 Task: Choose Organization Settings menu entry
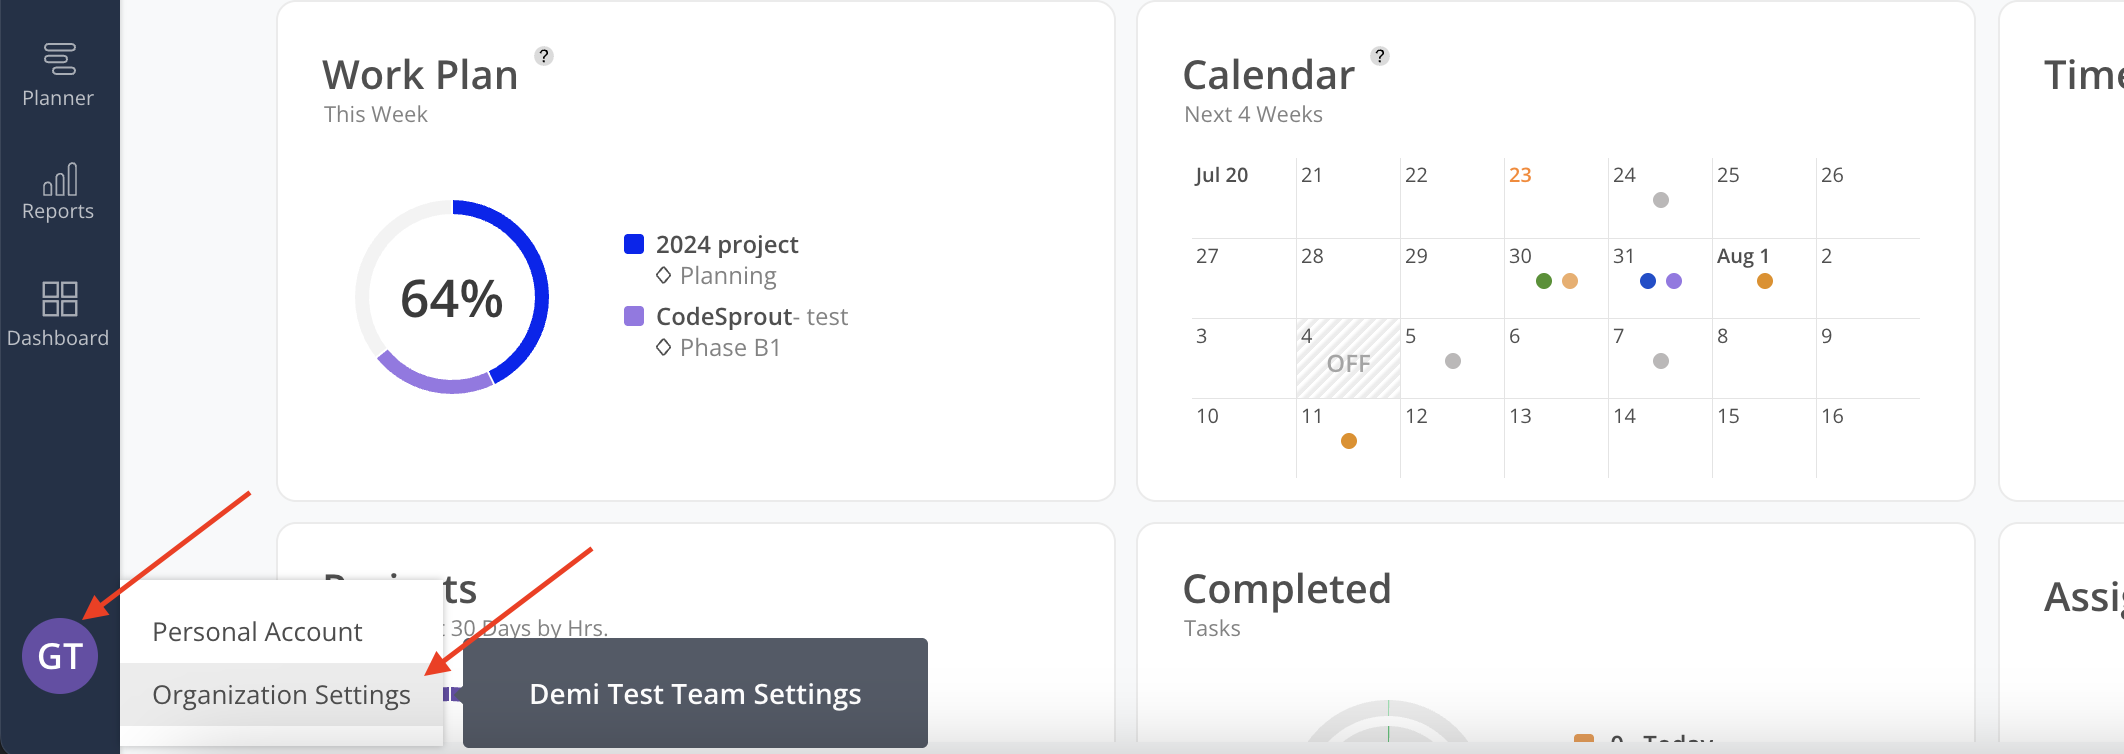click(x=281, y=694)
